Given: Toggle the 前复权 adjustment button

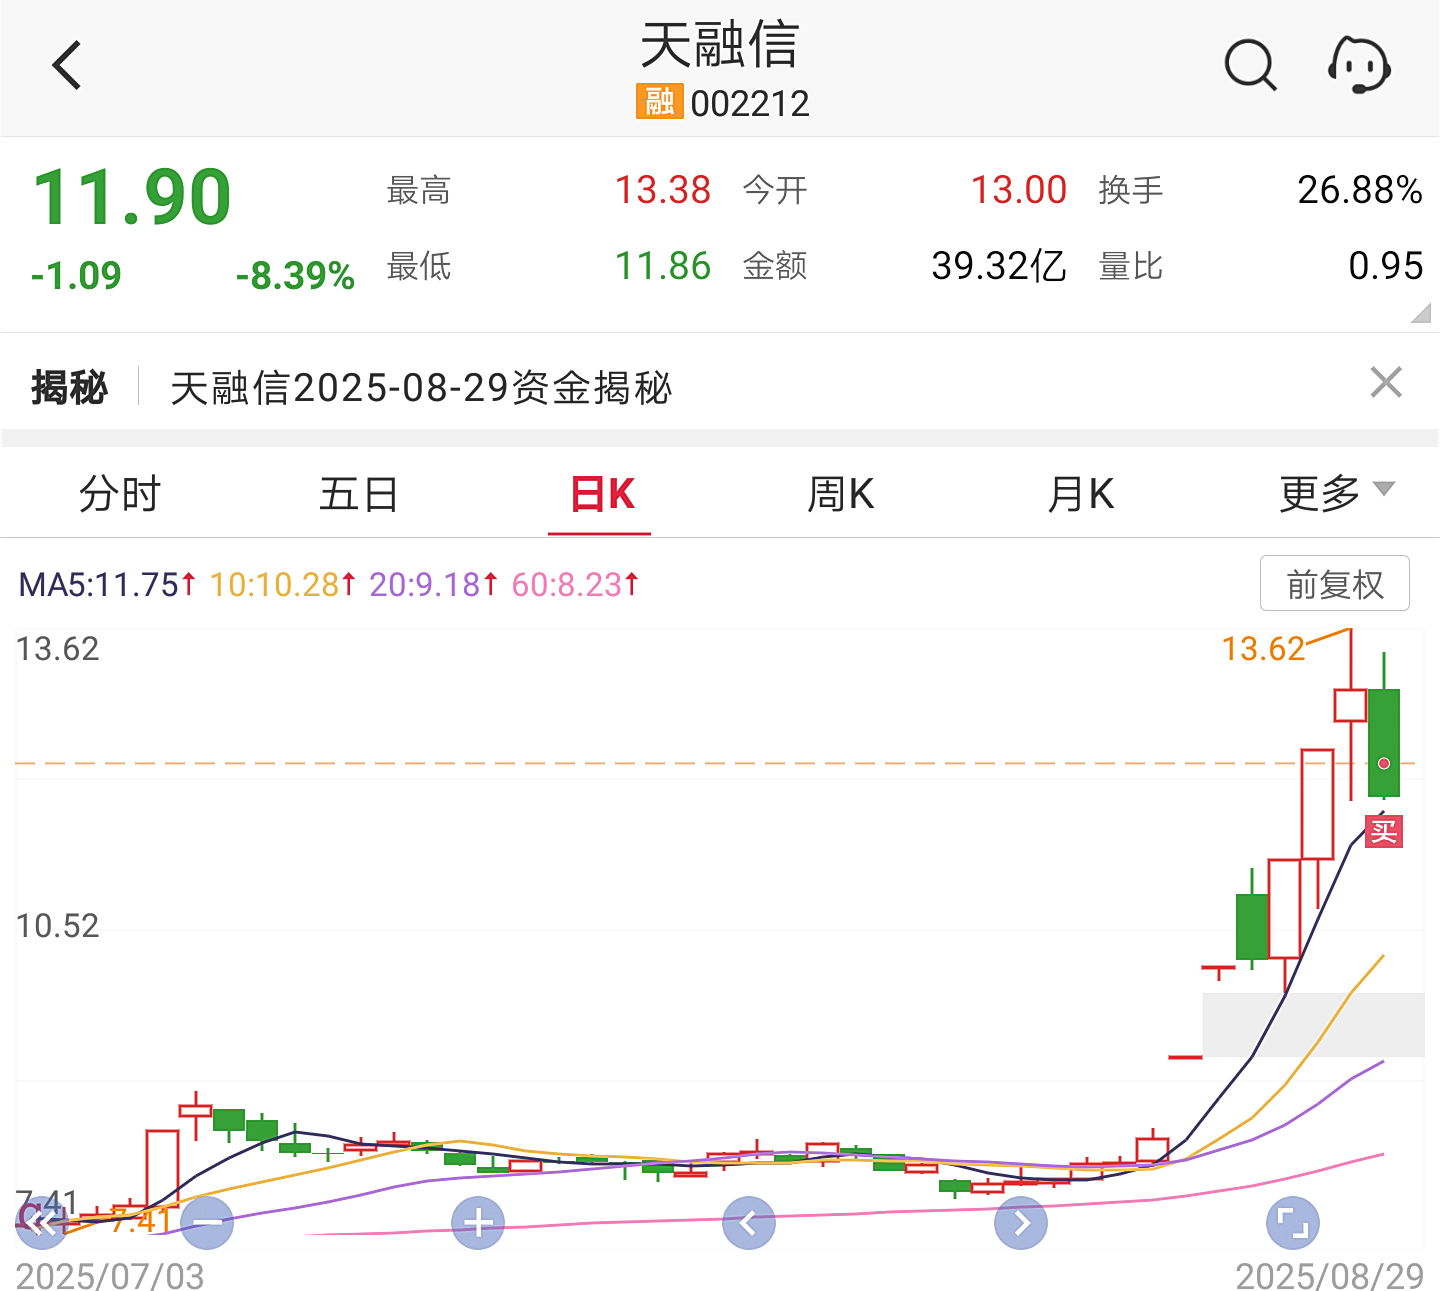Looking at the screenshot, I should (x=1335, y=583).
